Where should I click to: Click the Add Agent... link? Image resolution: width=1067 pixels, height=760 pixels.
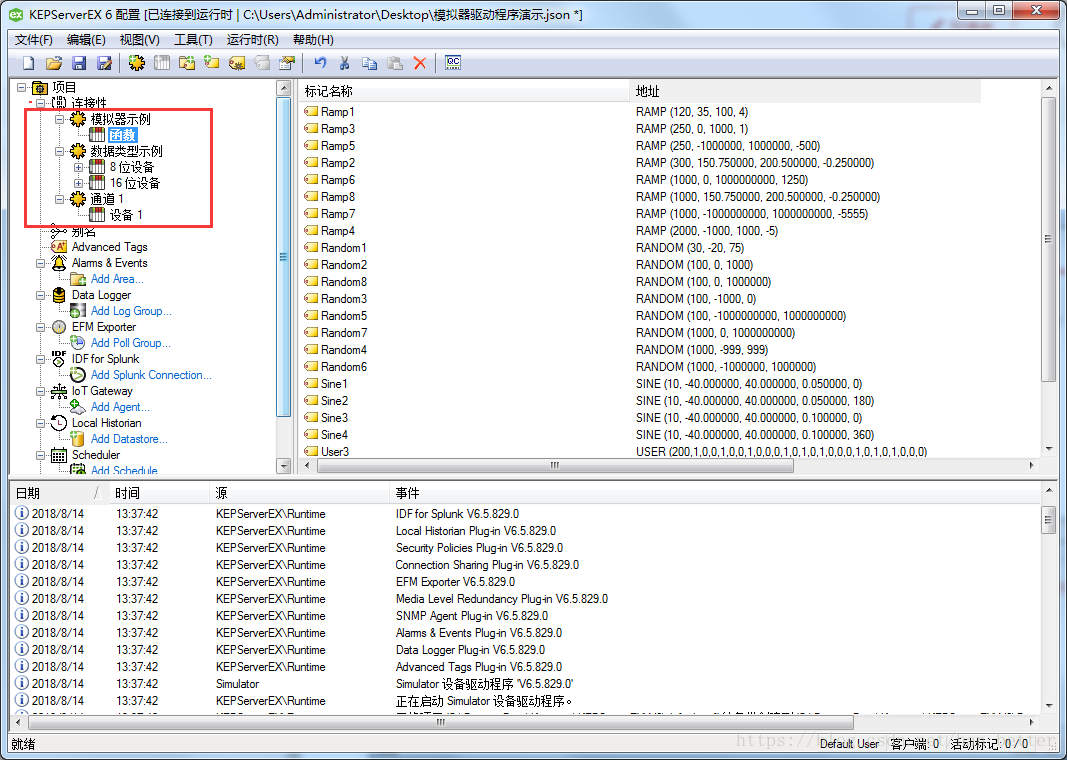tap(120, 407)
